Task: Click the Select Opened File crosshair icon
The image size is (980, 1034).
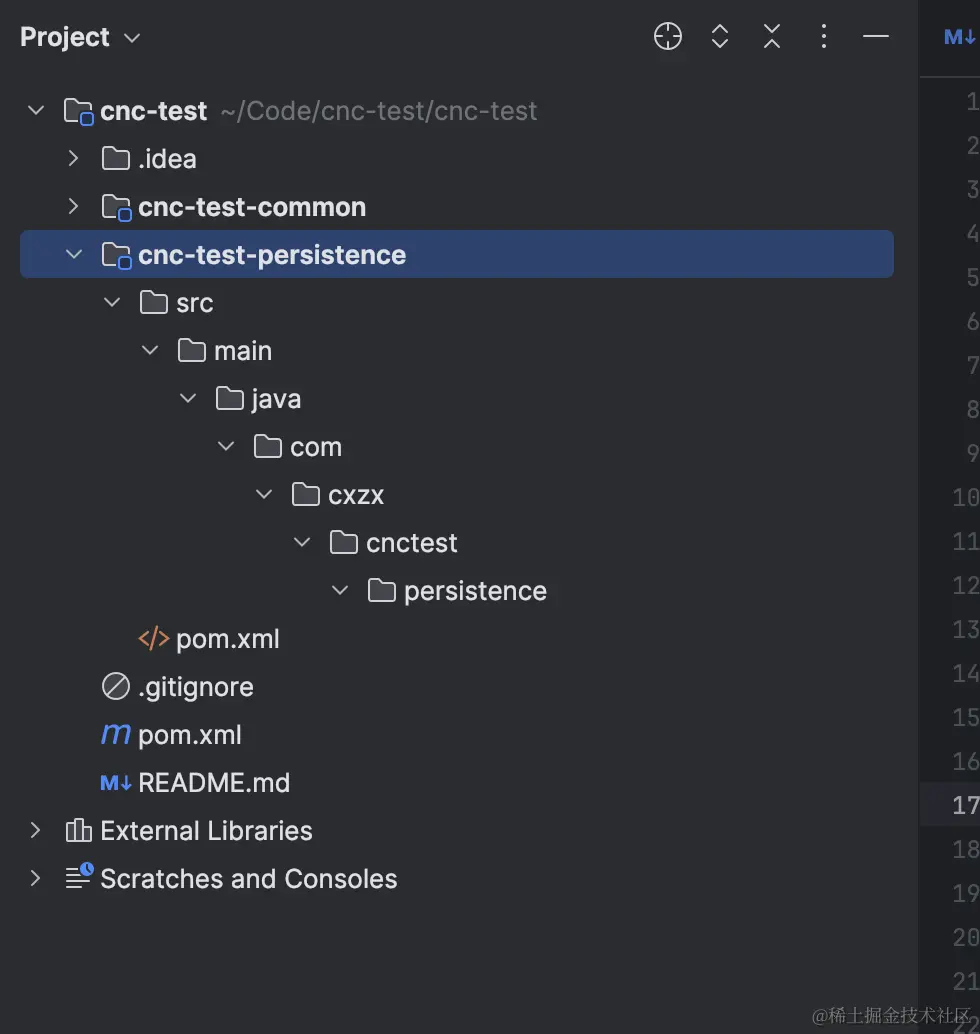Action: pyautogui.click(x=668, y=37)
